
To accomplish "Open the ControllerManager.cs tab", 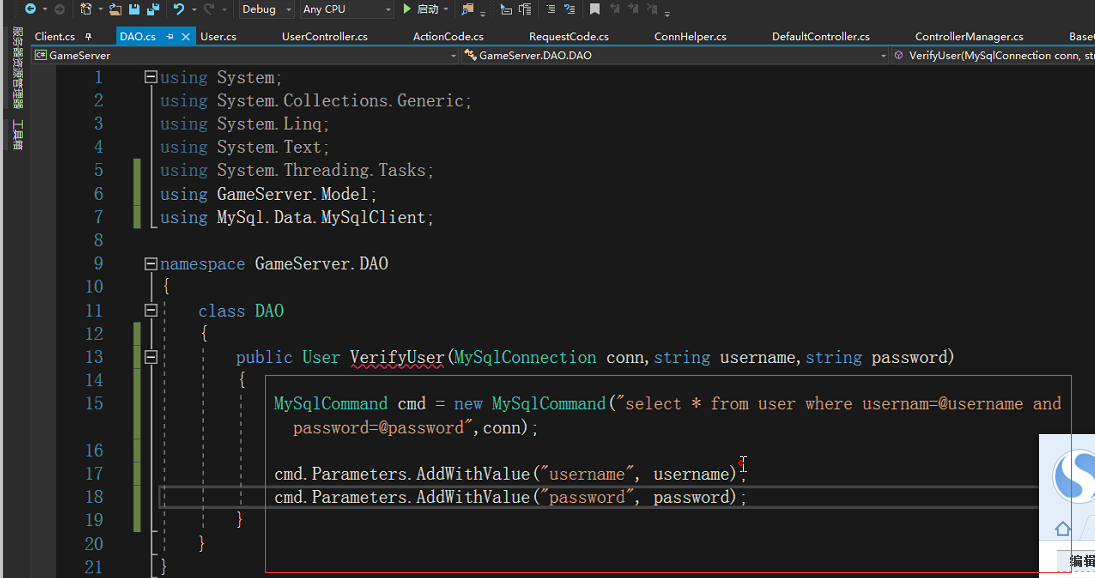I will pyautogui.click(x=969, y=36).
